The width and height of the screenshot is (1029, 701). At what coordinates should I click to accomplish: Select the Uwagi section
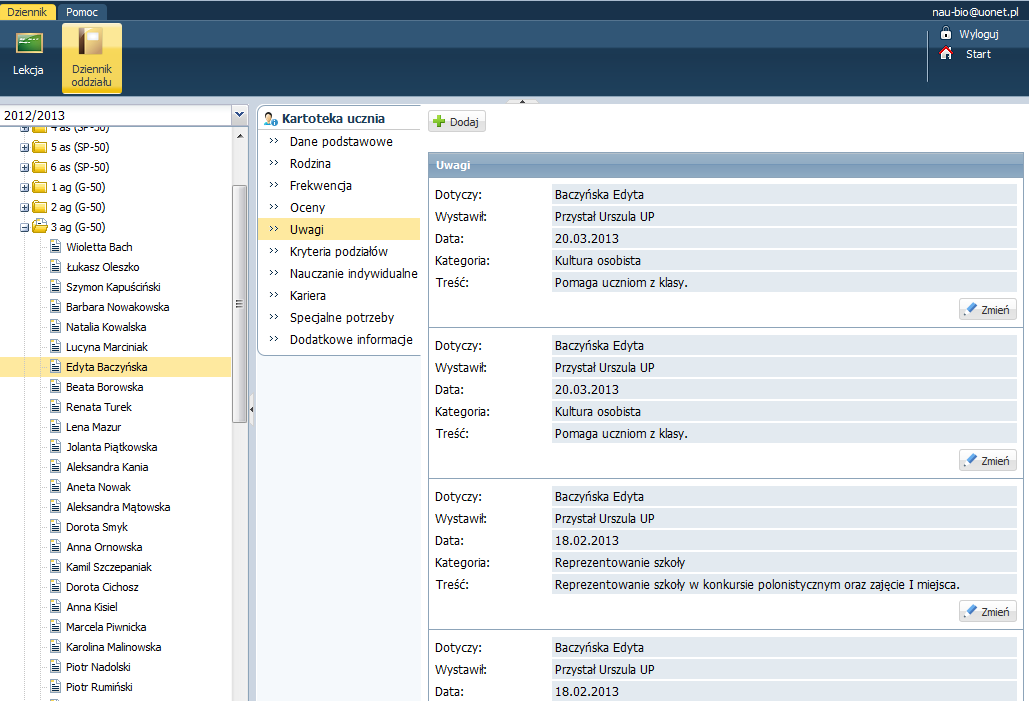(339, 229)
